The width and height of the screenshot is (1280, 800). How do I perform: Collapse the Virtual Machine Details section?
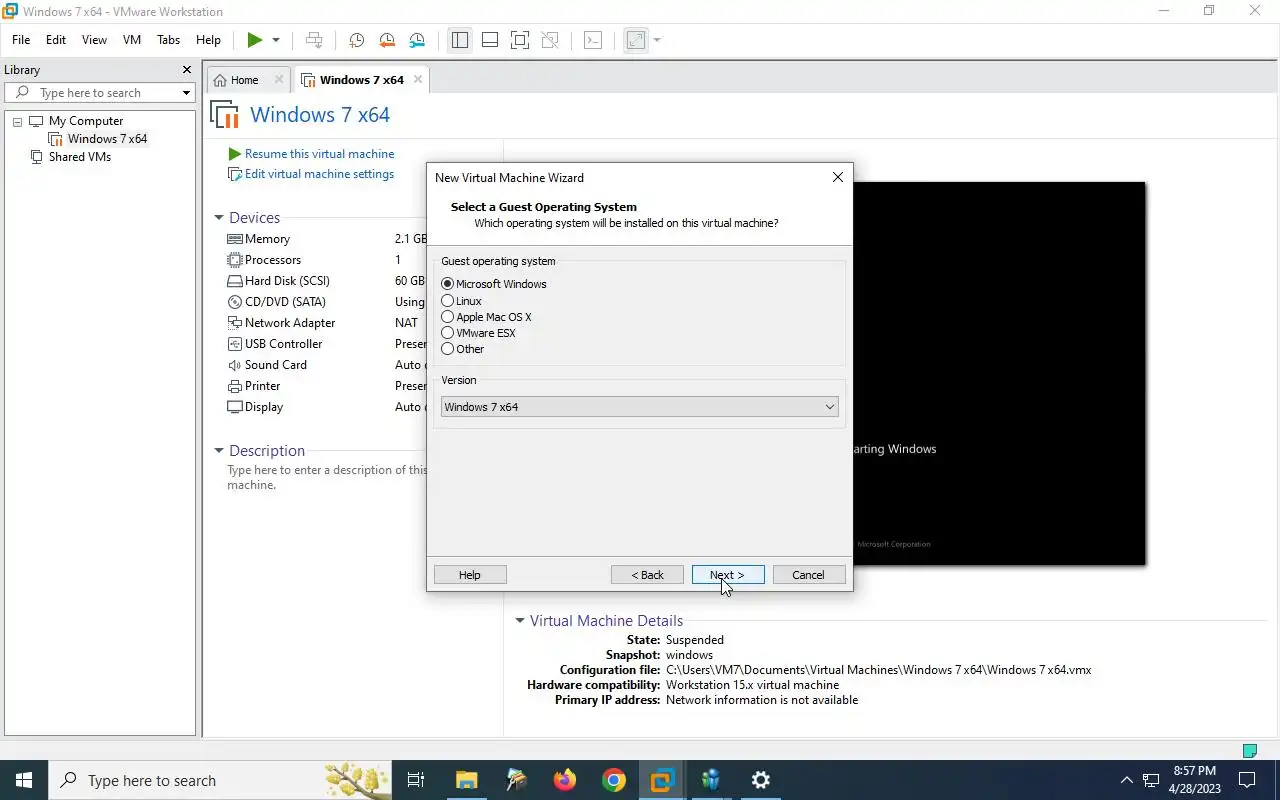pyautogui.click(x=520, y=621)
